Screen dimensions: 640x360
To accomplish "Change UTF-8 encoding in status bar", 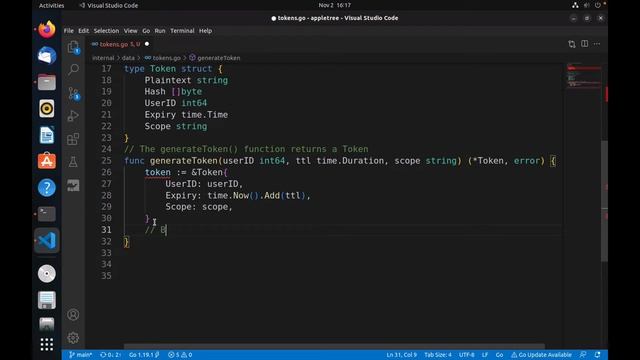I will [467, 355].
